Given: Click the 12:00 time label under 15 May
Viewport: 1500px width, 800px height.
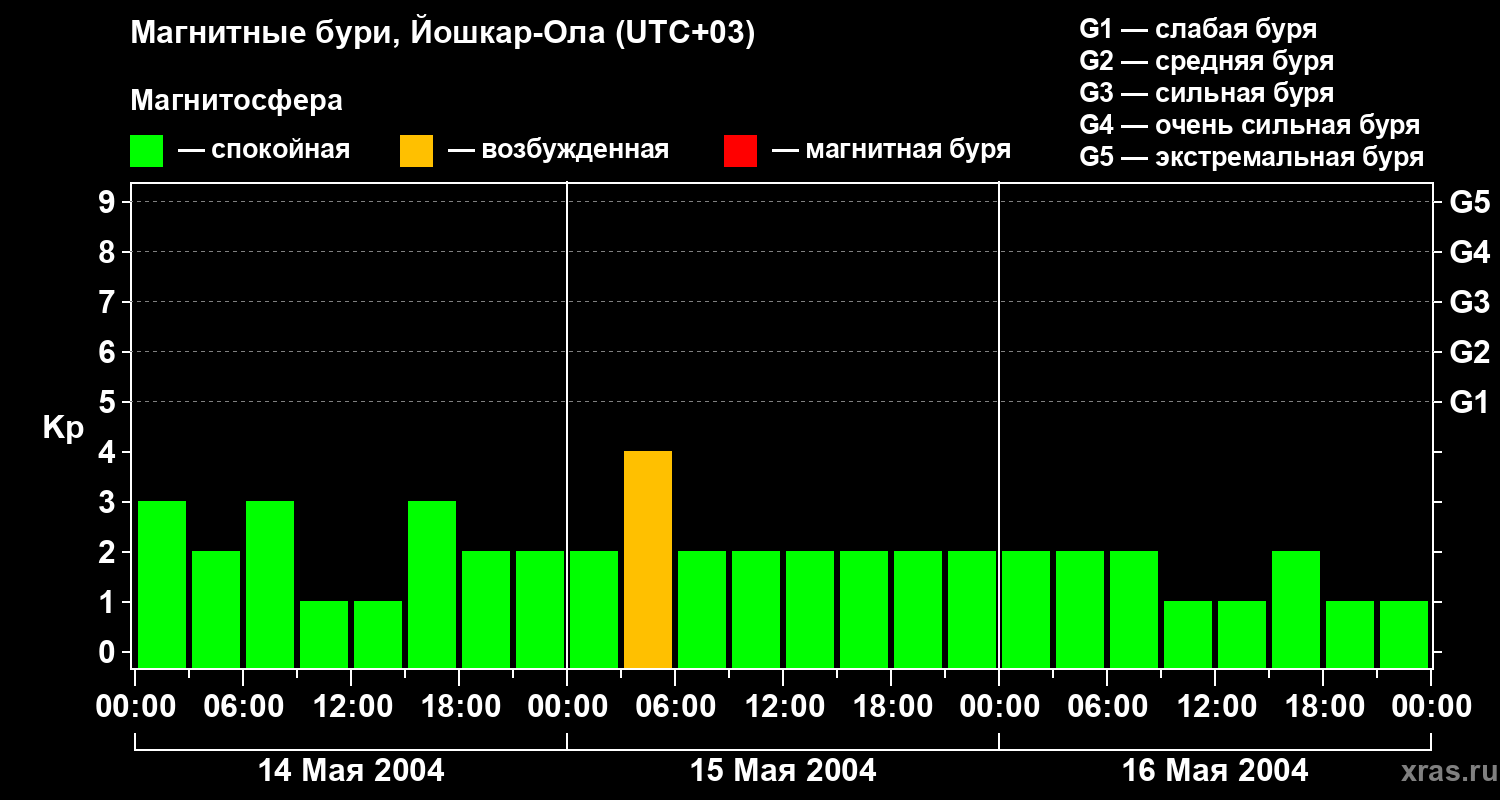Looking at the screenshot, I should [783, 707].
